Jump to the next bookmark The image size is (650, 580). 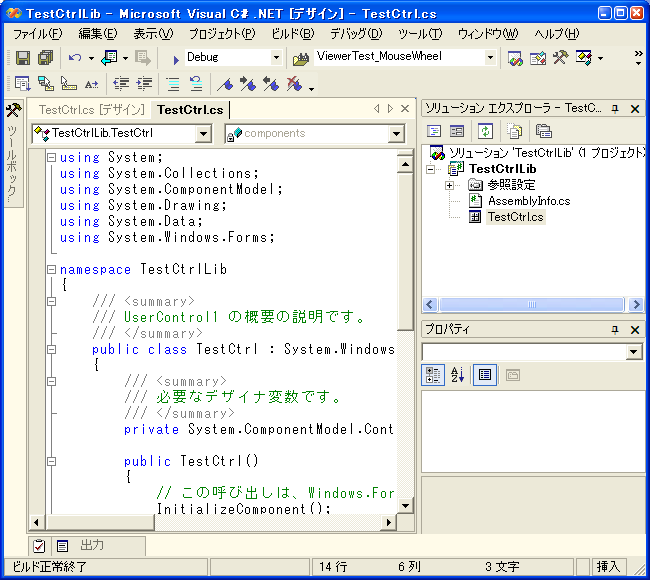pos(247,84)
